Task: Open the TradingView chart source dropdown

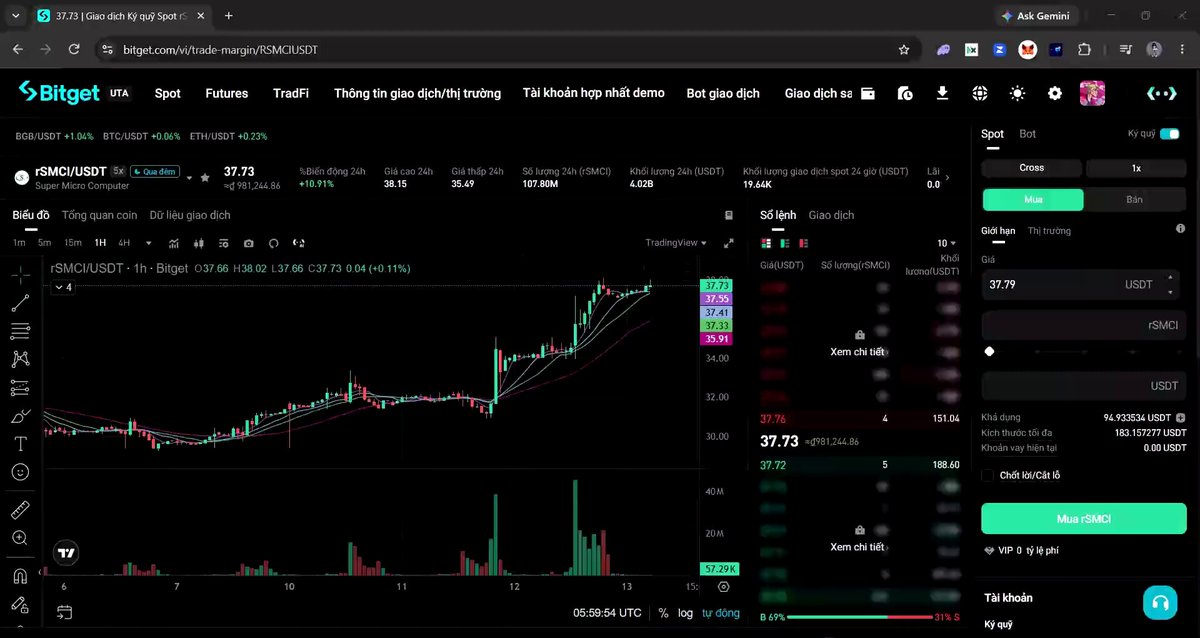Action: point(676,243)
